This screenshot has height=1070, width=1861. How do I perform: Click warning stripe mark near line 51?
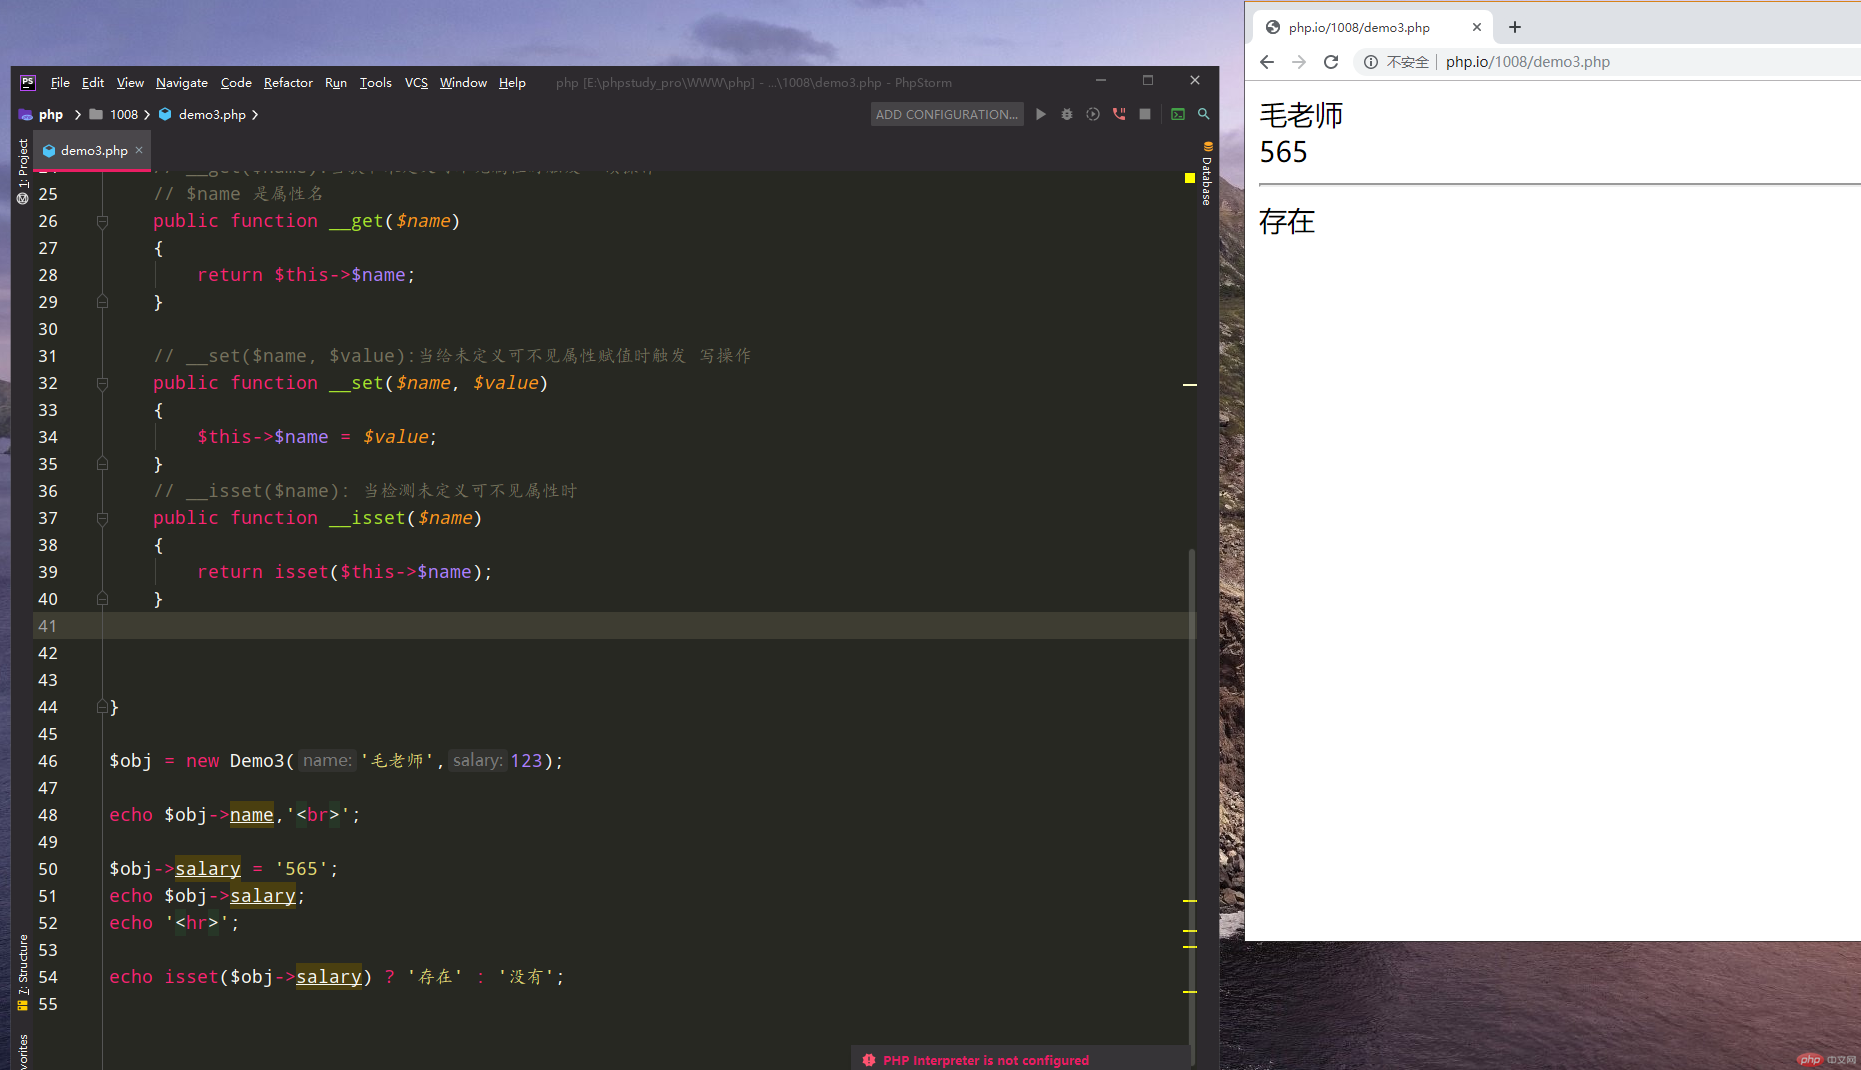[1190, 901]
